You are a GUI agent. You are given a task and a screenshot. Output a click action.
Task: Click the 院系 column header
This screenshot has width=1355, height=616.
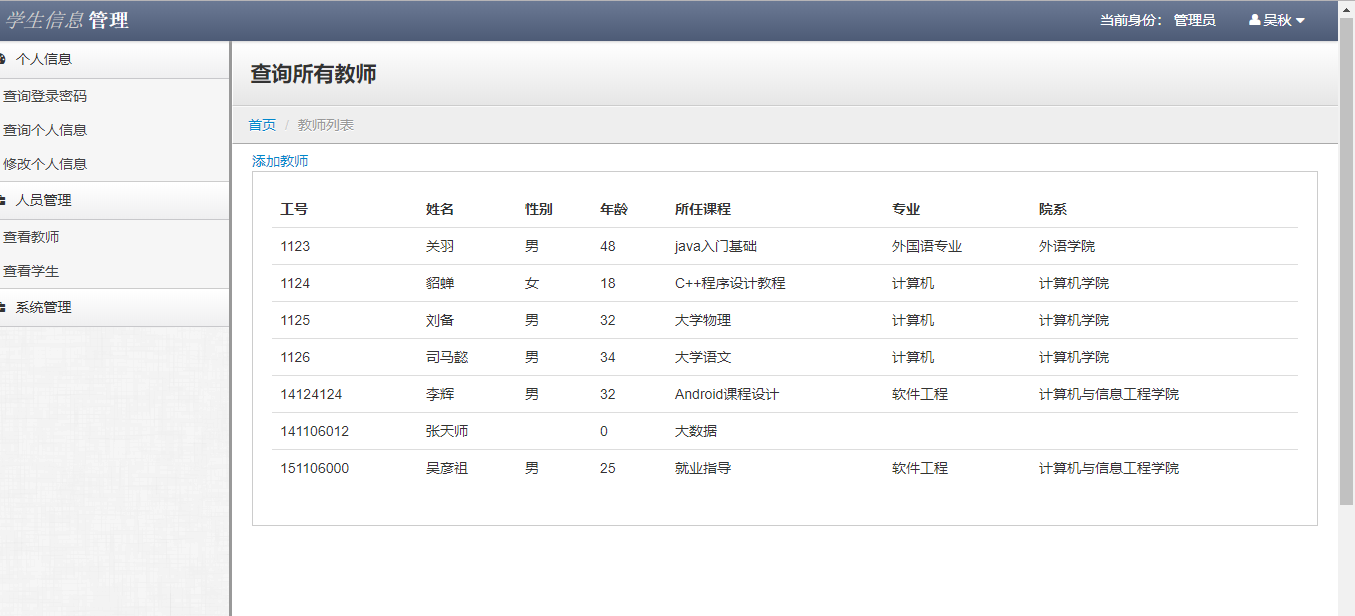[1053, 209]
